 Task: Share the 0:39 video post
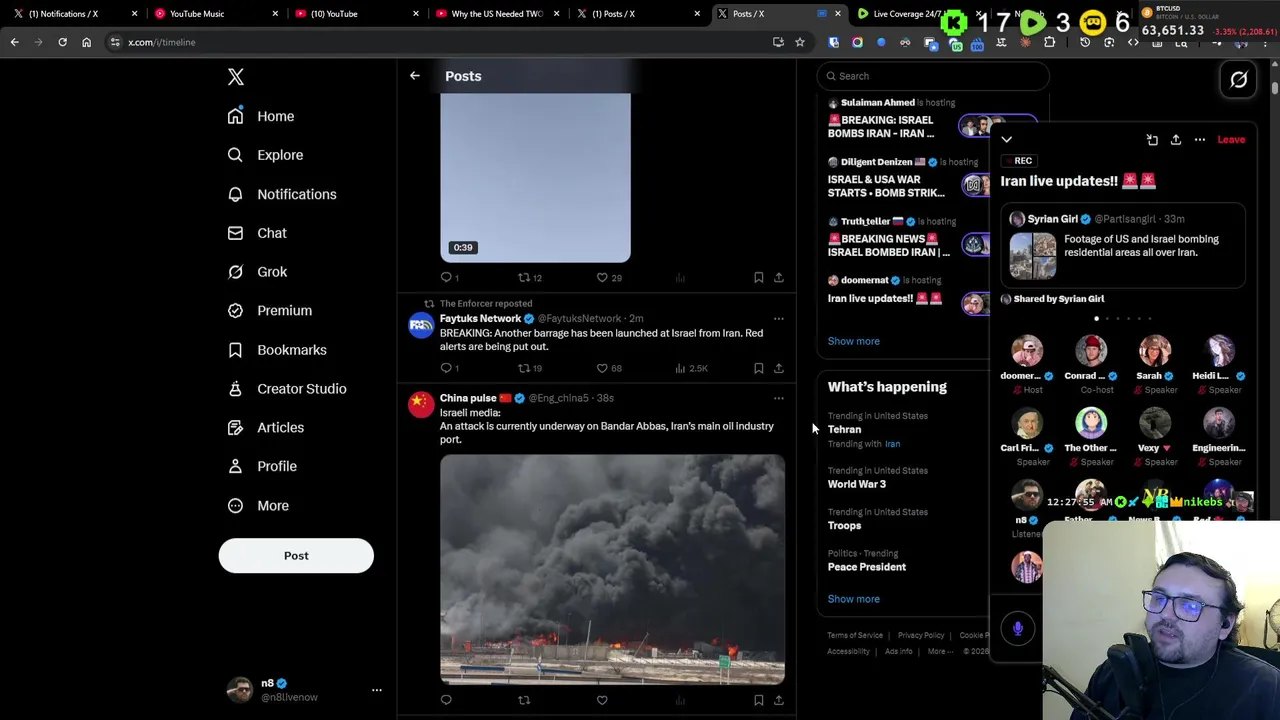779,277
